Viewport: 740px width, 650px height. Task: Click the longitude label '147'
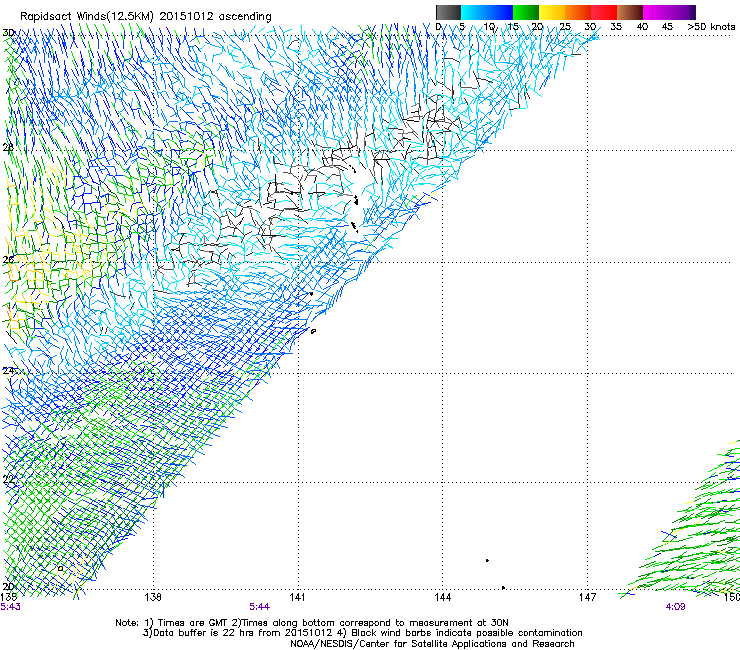coord(587,597)
